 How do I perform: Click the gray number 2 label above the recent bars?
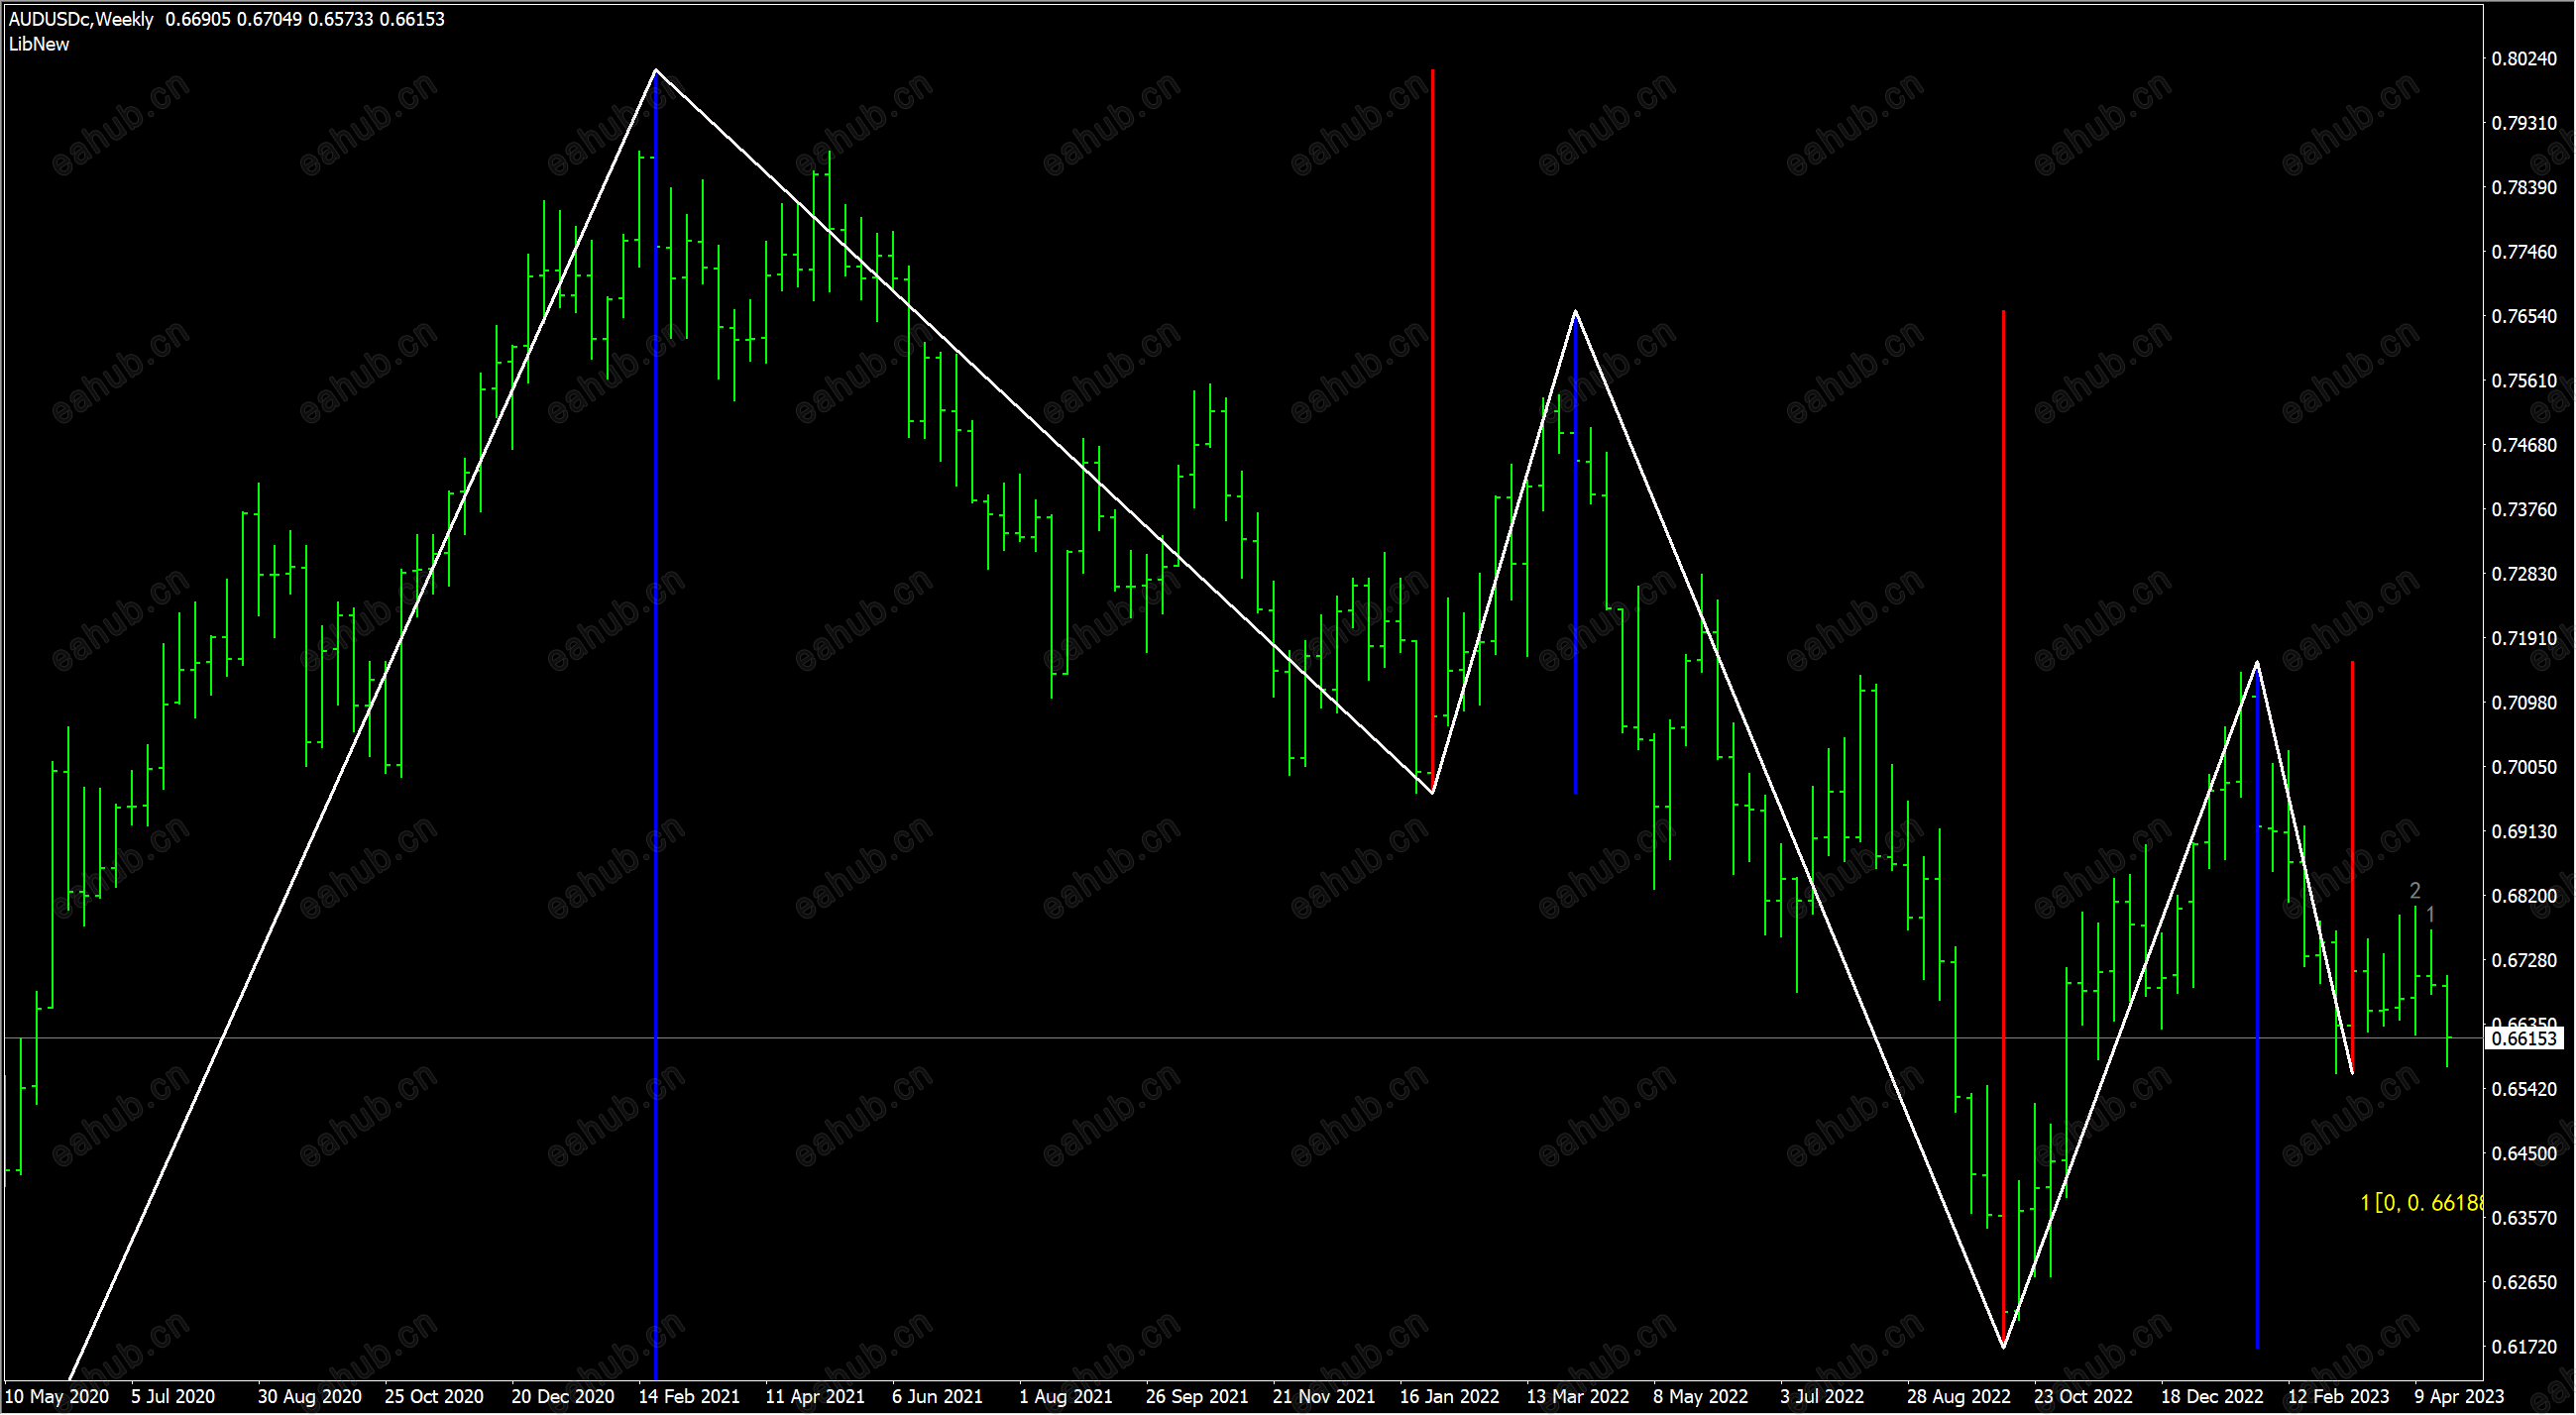(x=2415, y=891)
